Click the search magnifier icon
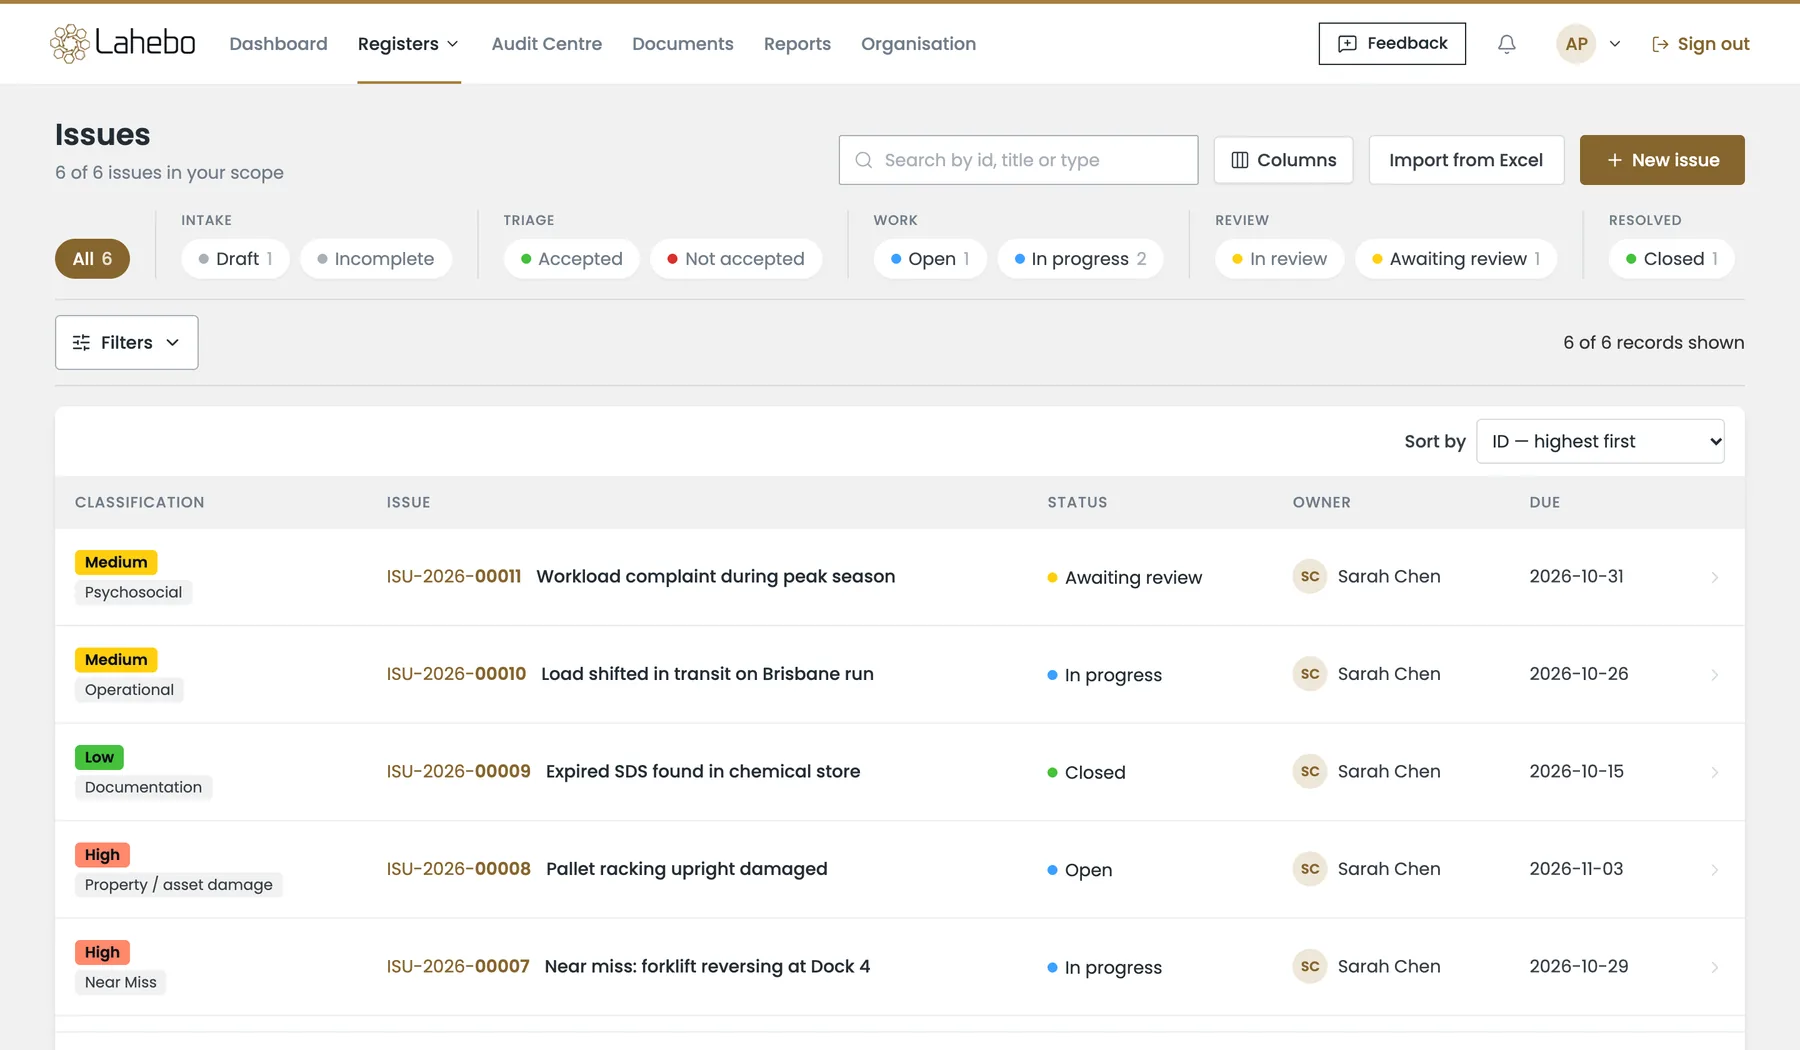This screenshot has width=1800, height=1050. click(x=864, y=160)
